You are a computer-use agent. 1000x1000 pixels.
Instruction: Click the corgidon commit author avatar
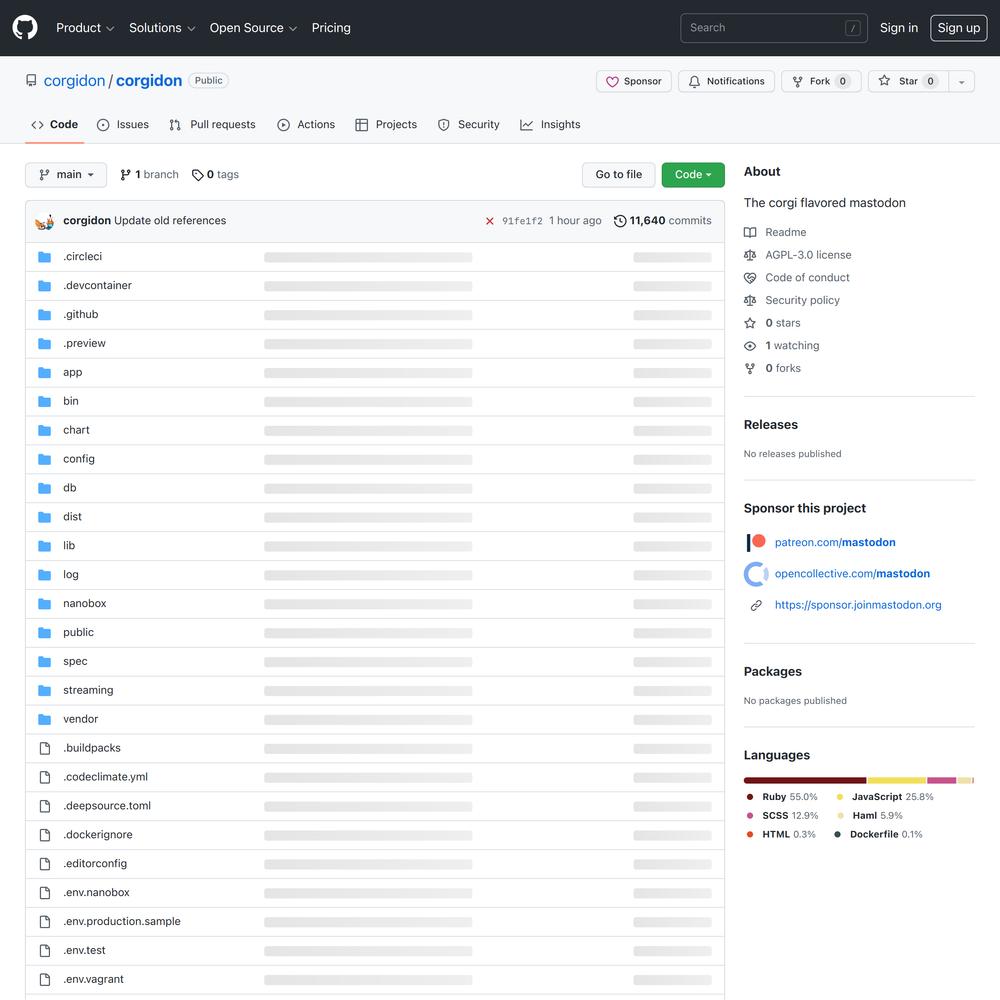[x=45, y=221]
